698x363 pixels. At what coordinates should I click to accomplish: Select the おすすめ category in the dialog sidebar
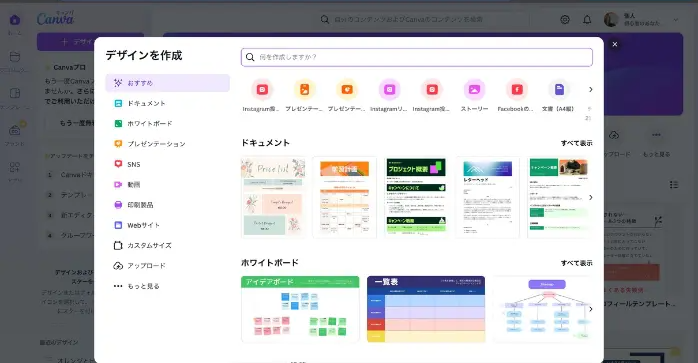(x=167, y=83)
